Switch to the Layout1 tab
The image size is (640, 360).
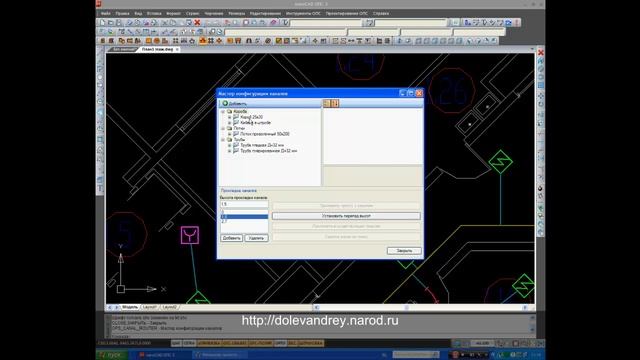(149, 307)
